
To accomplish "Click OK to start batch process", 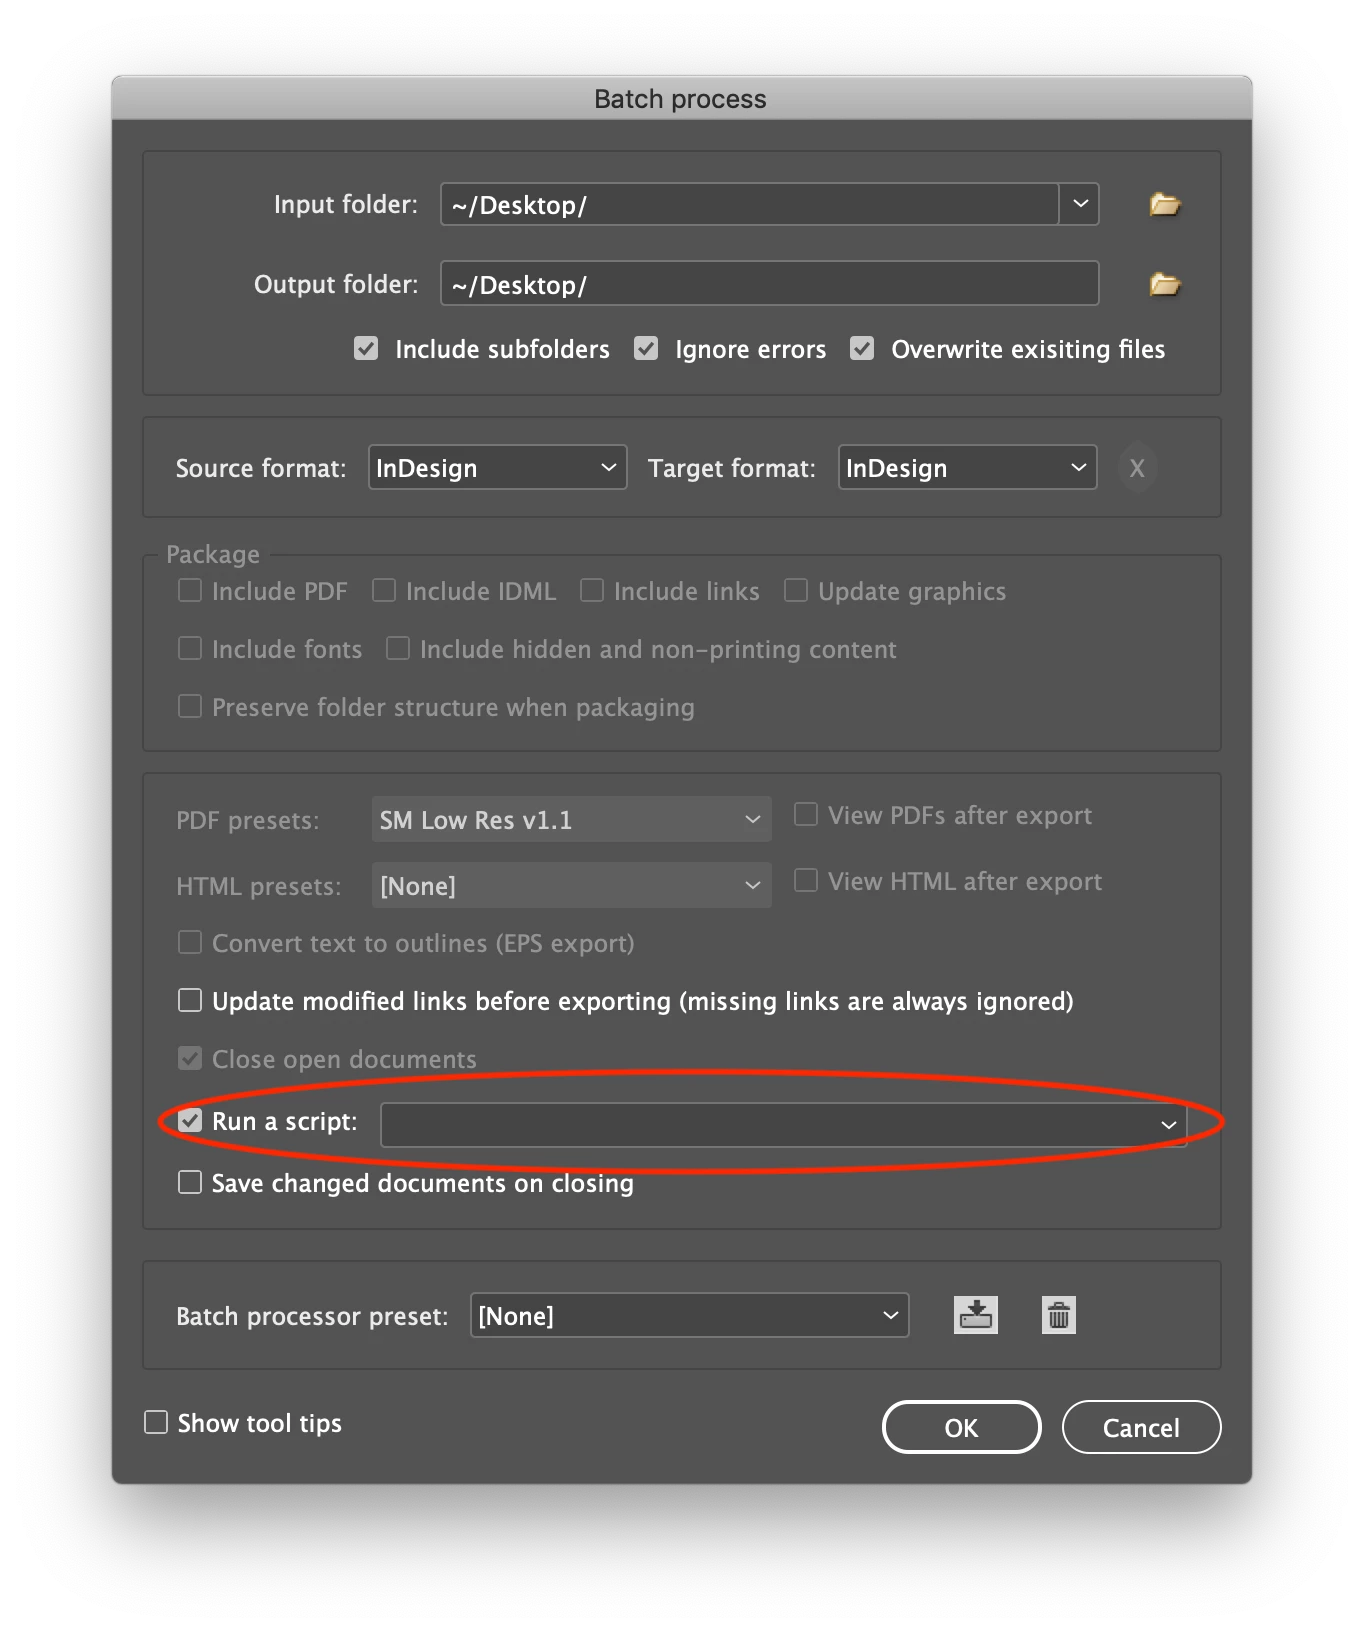I will [x=962, y=1427].
